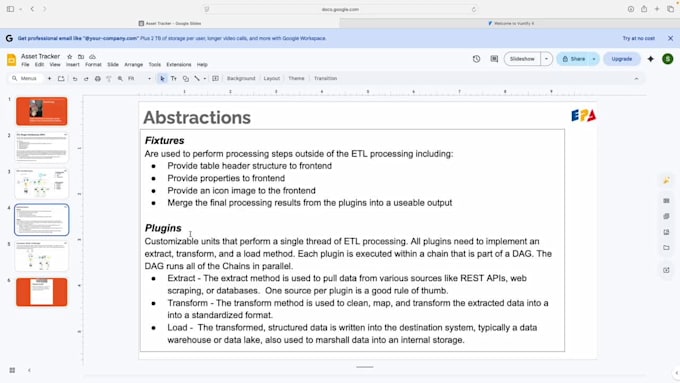Viewport: 680px width, 383px height.
Task: Expand the line tool dropdown arrow
Action: point(205,79)
